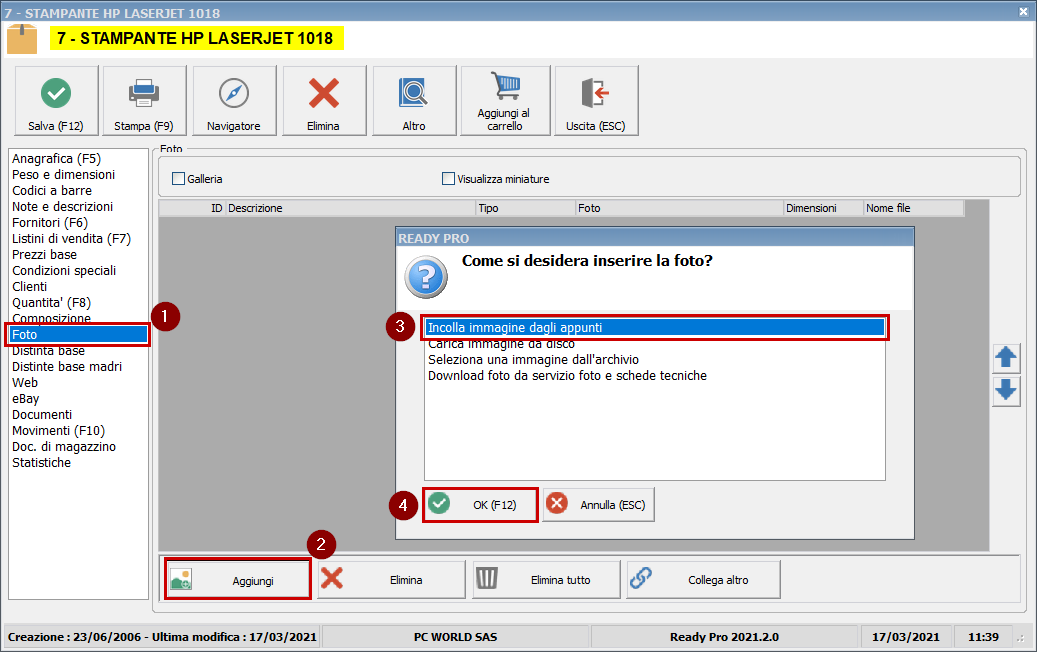Click the Aggiungi al carrello cart icon
This screenshot has height=652, width=1037.
click(x=505, y=85)
